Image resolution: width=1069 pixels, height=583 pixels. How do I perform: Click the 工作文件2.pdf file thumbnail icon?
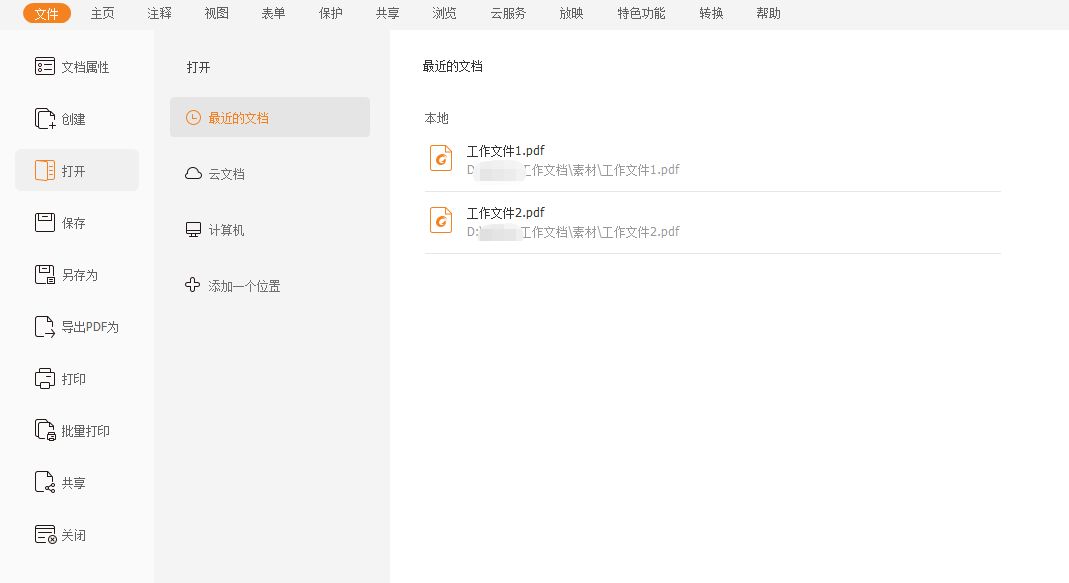441,219
